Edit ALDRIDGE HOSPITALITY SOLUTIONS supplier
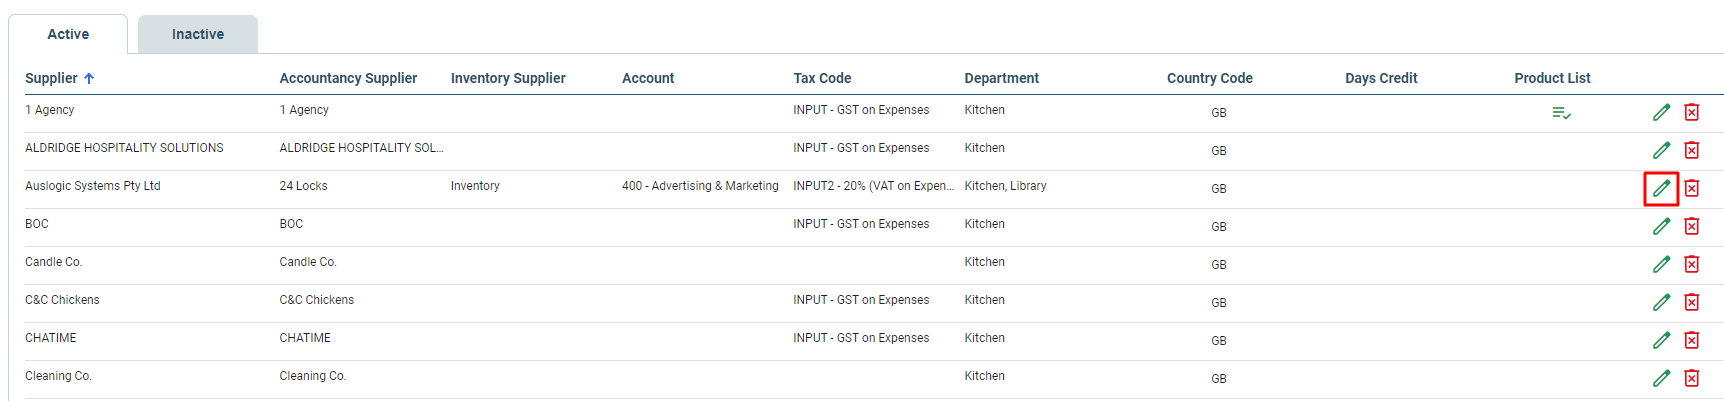Image resolution: width=1724 pixels, height=401 pixels. [x=1661, y=150]
